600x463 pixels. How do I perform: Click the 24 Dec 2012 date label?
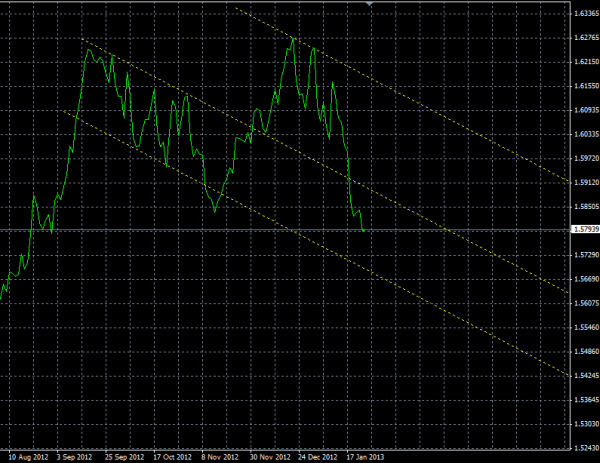(x=318, y=457)
